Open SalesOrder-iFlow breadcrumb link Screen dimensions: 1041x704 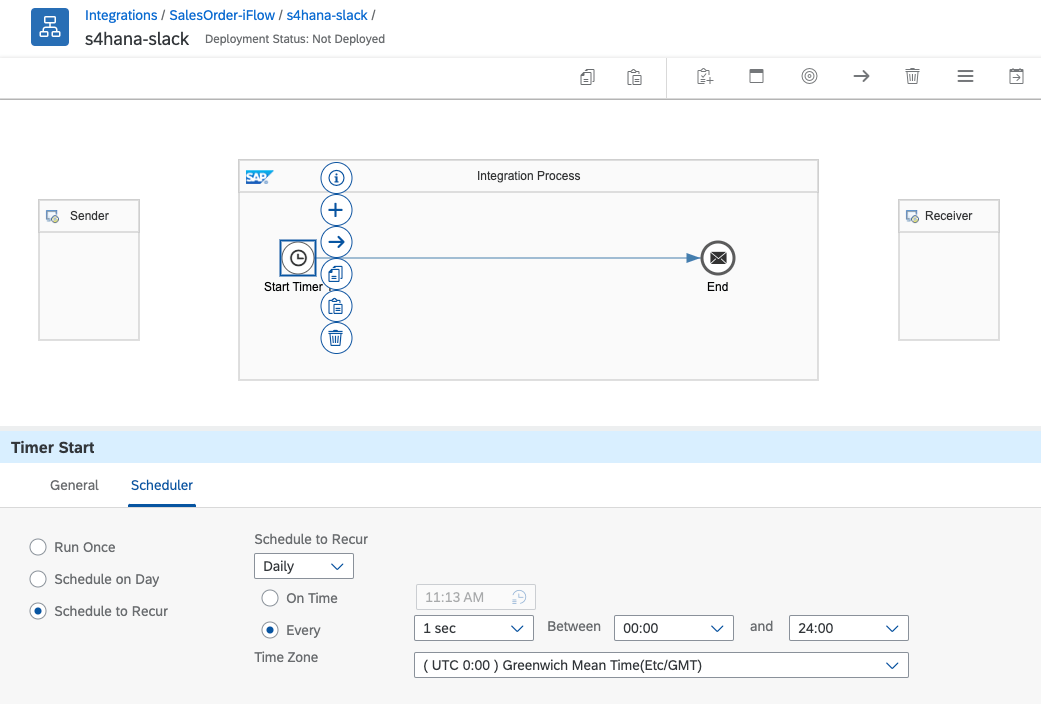click(x=222, y=15)
